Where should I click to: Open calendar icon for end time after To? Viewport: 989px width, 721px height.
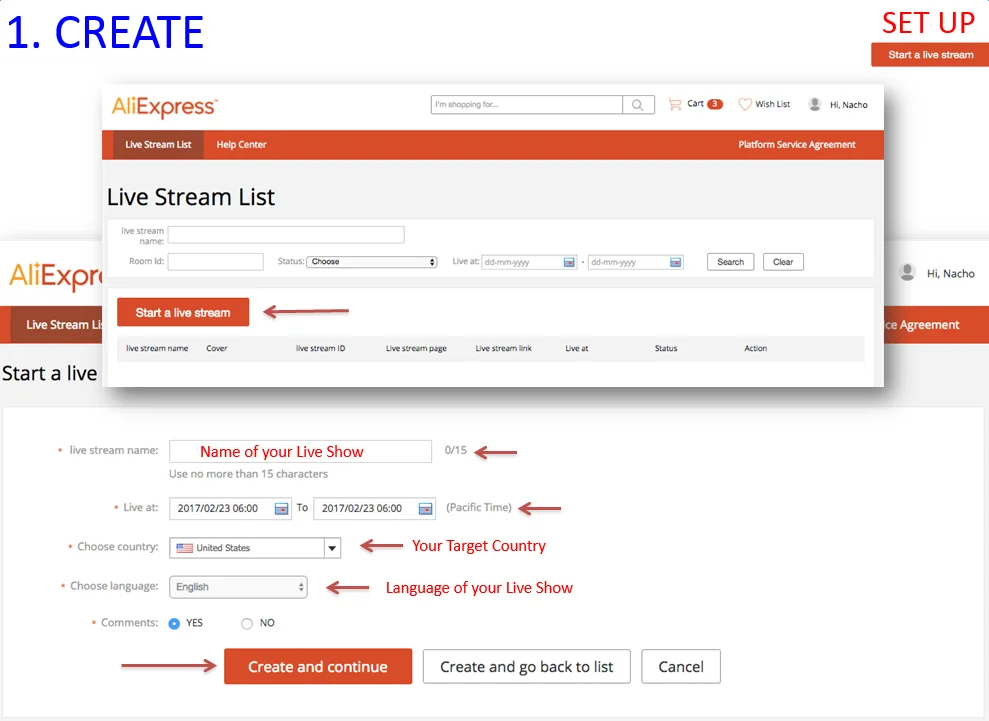[x=426, y=508]
